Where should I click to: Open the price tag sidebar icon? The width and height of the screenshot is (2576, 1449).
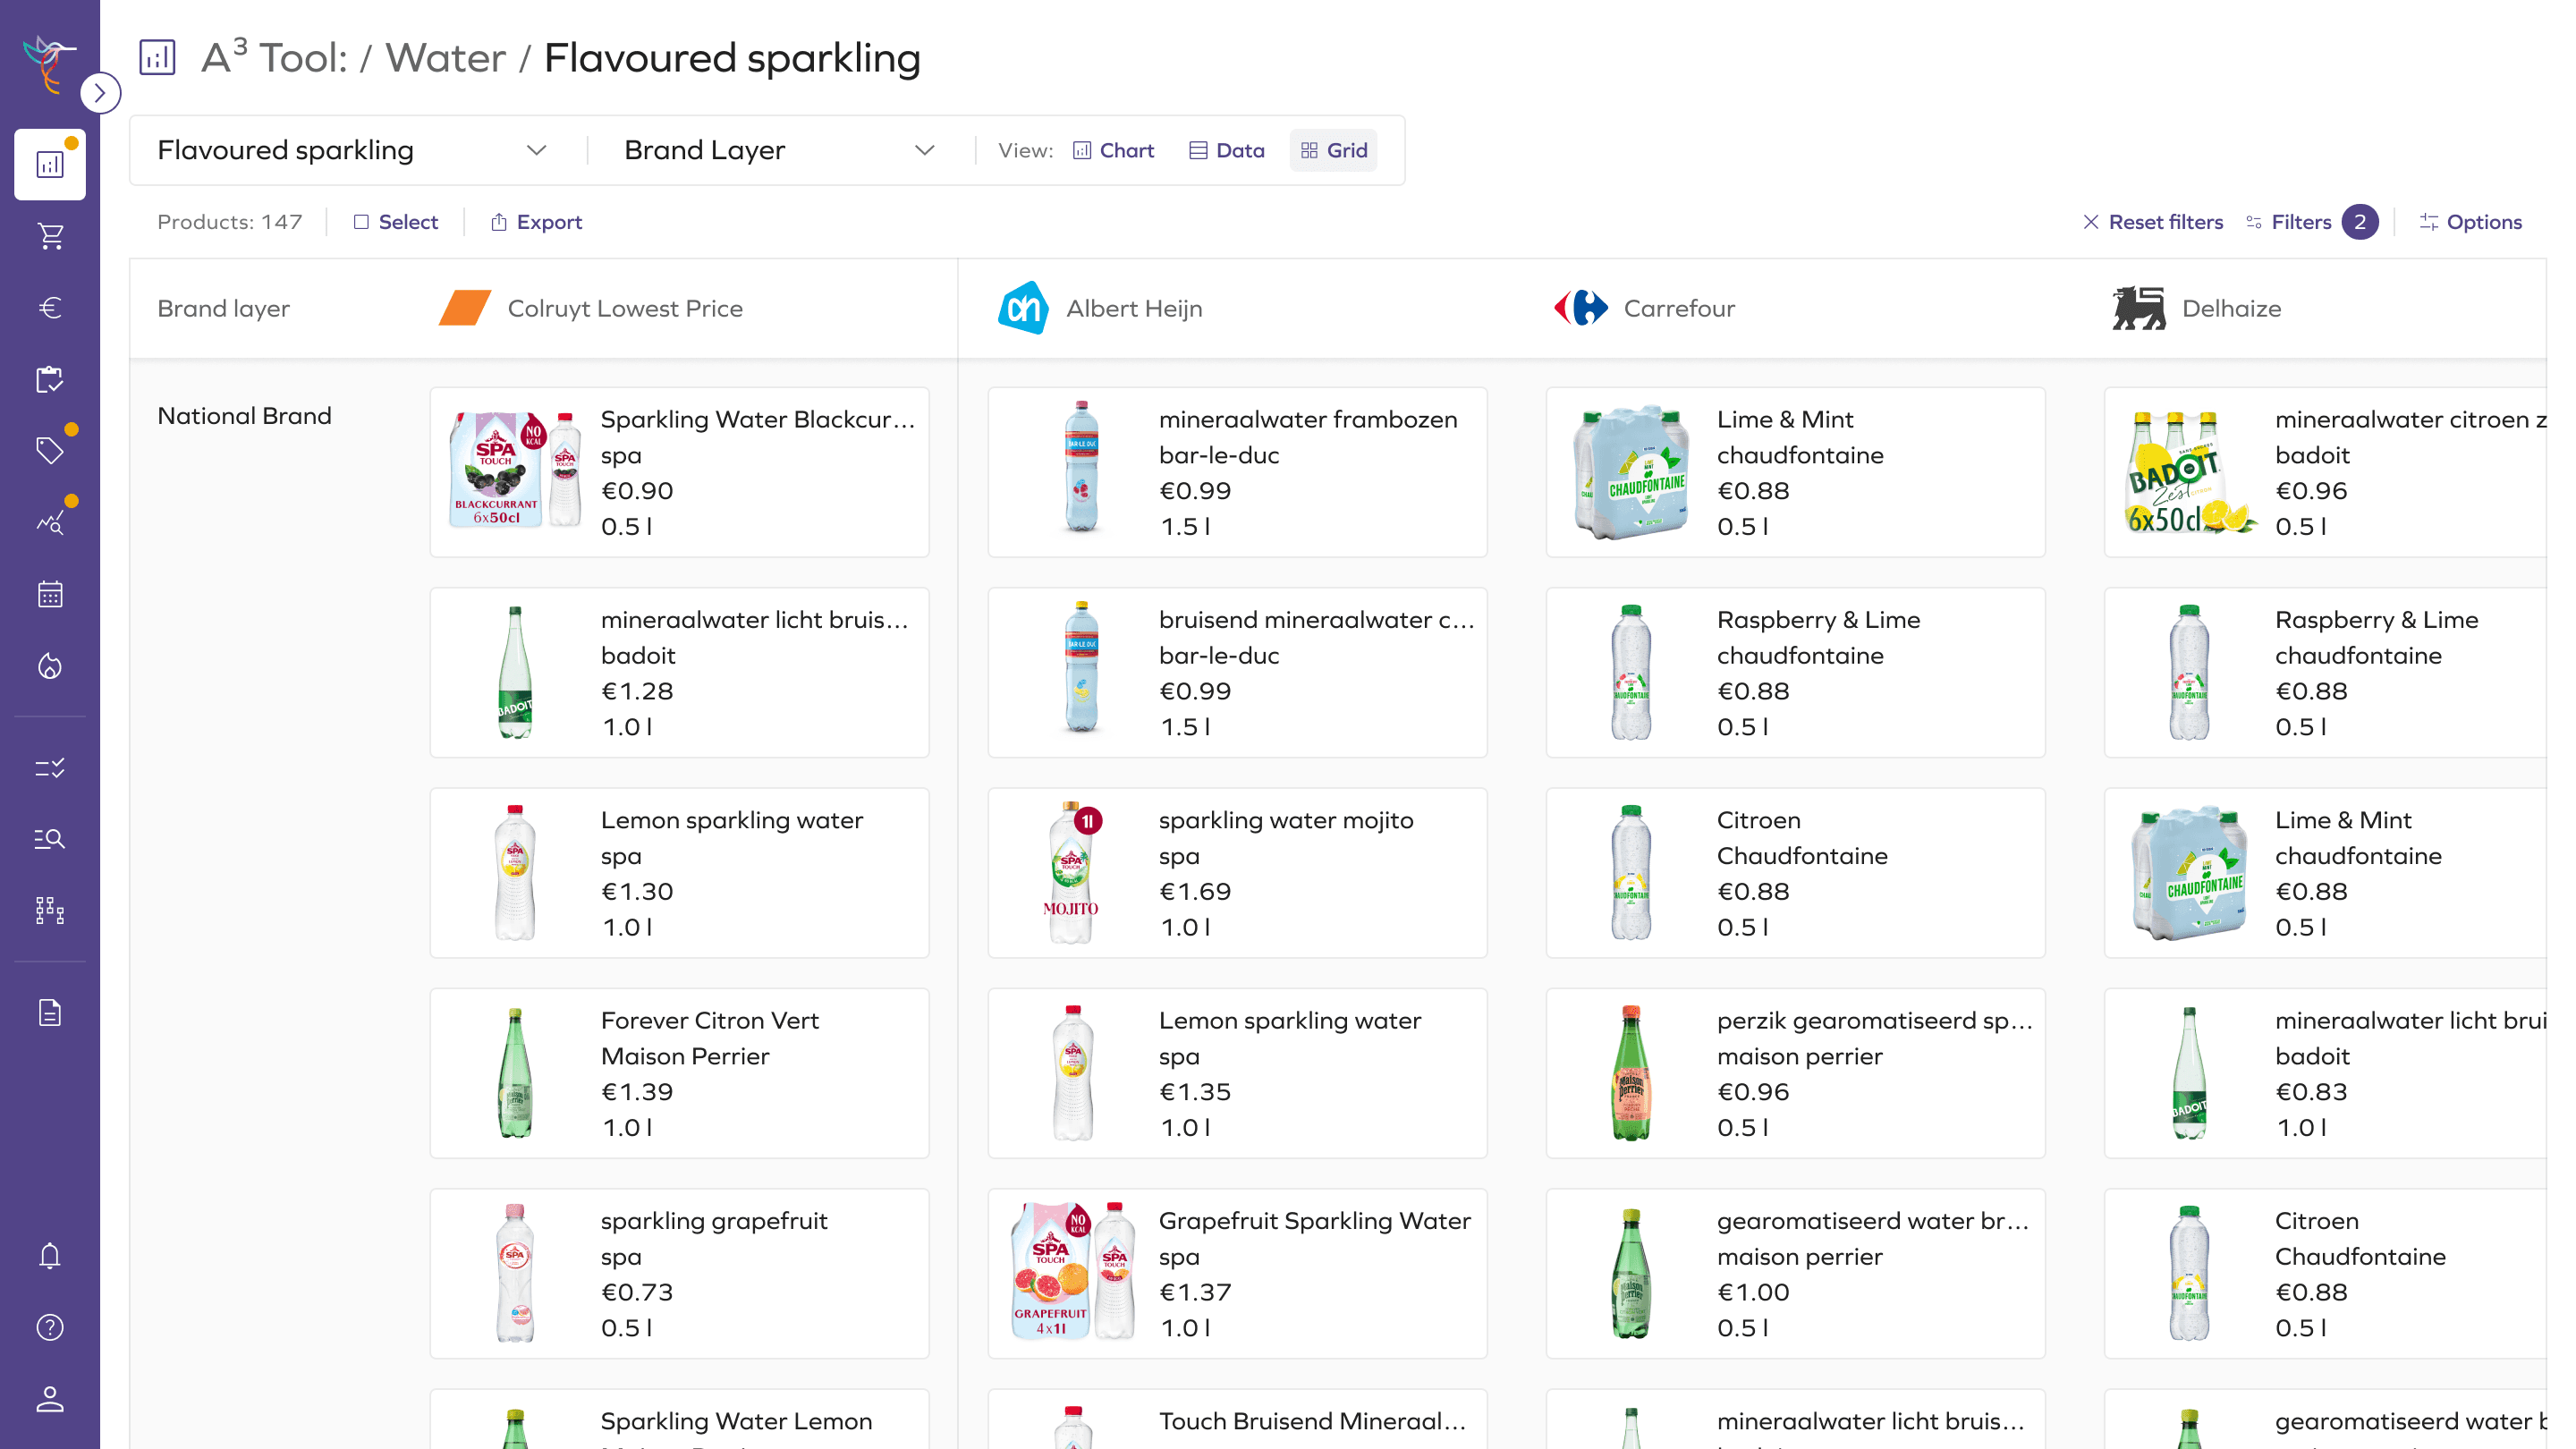coord(50,451)
